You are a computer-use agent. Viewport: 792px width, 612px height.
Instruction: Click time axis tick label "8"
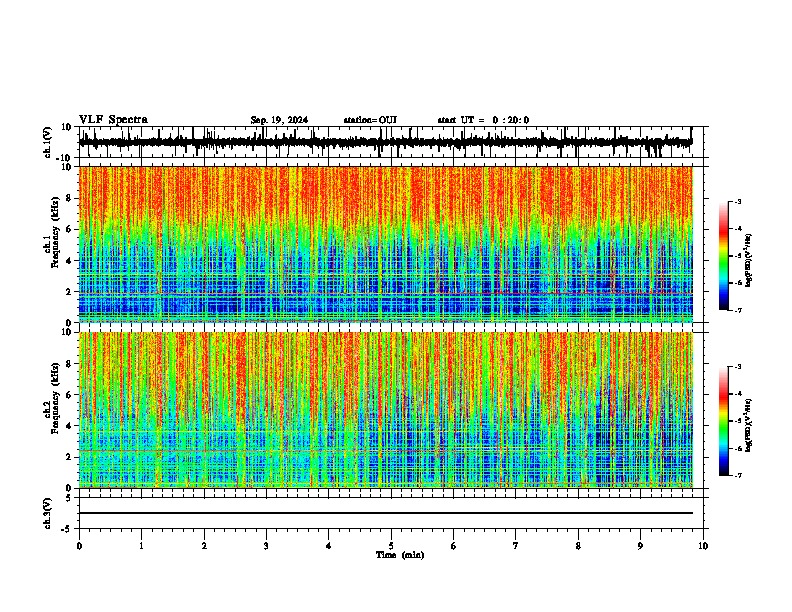click(578, 546)
